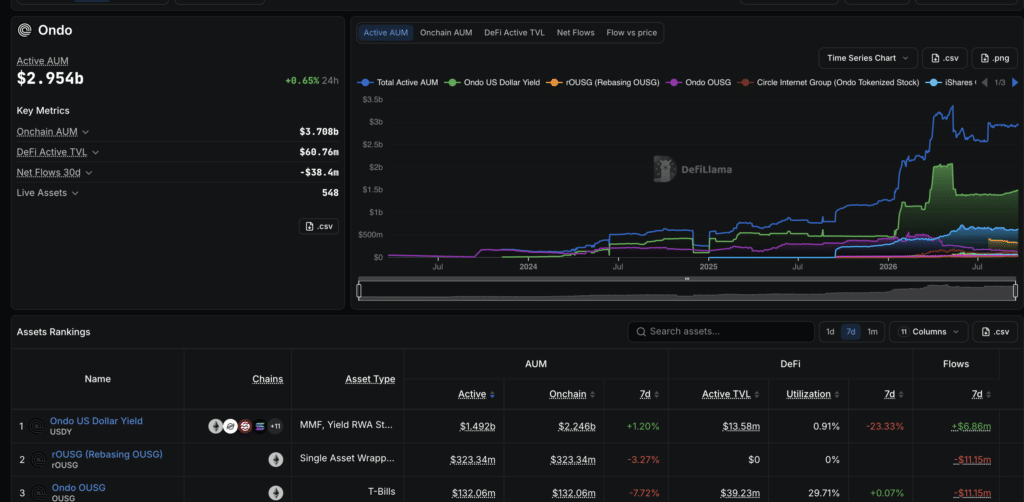Click the Ondo OUSG token logo in row 3
Viewport: 1024px width, 502px height.
click(x=37, y=493)
